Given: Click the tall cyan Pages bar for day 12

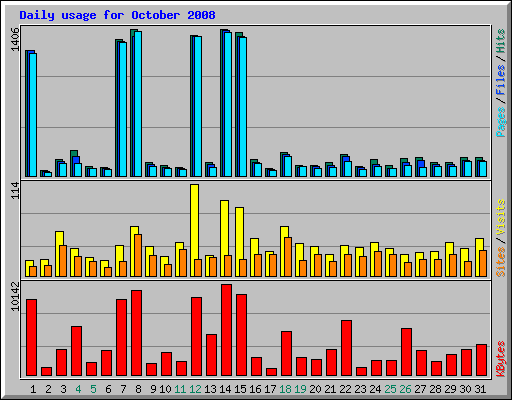Looking at the screenshot, I should click(x=198, y=107).
